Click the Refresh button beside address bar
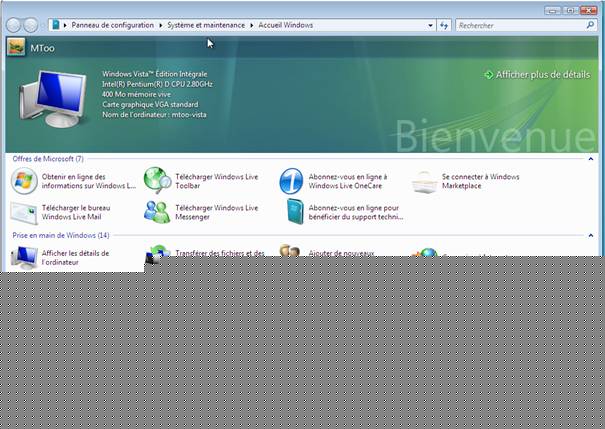Viewport: 605px width, 429px height. [x=443, y=24]
